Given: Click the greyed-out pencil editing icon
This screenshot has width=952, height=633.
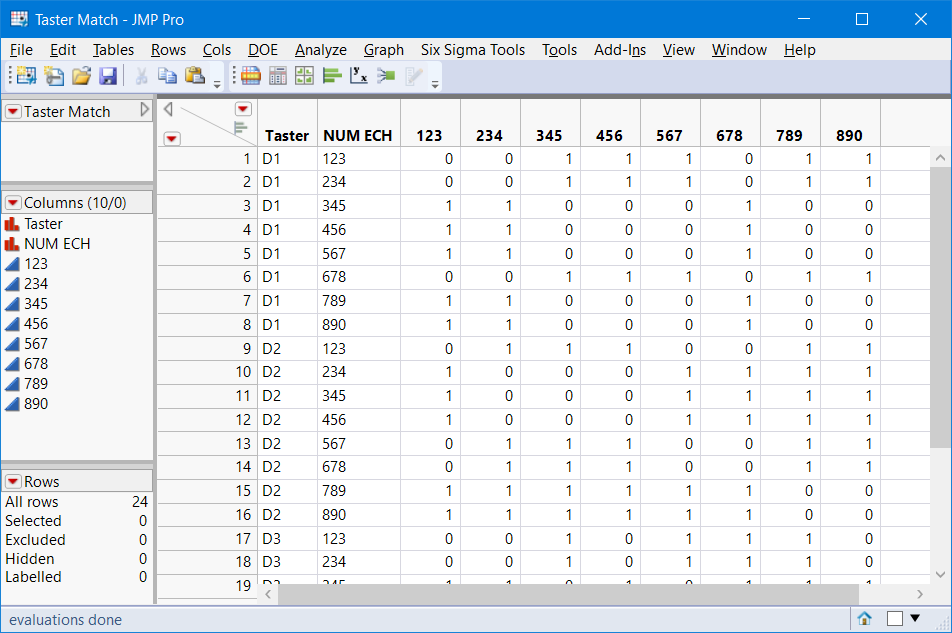Looking at the screenshot, I should 413,76.
